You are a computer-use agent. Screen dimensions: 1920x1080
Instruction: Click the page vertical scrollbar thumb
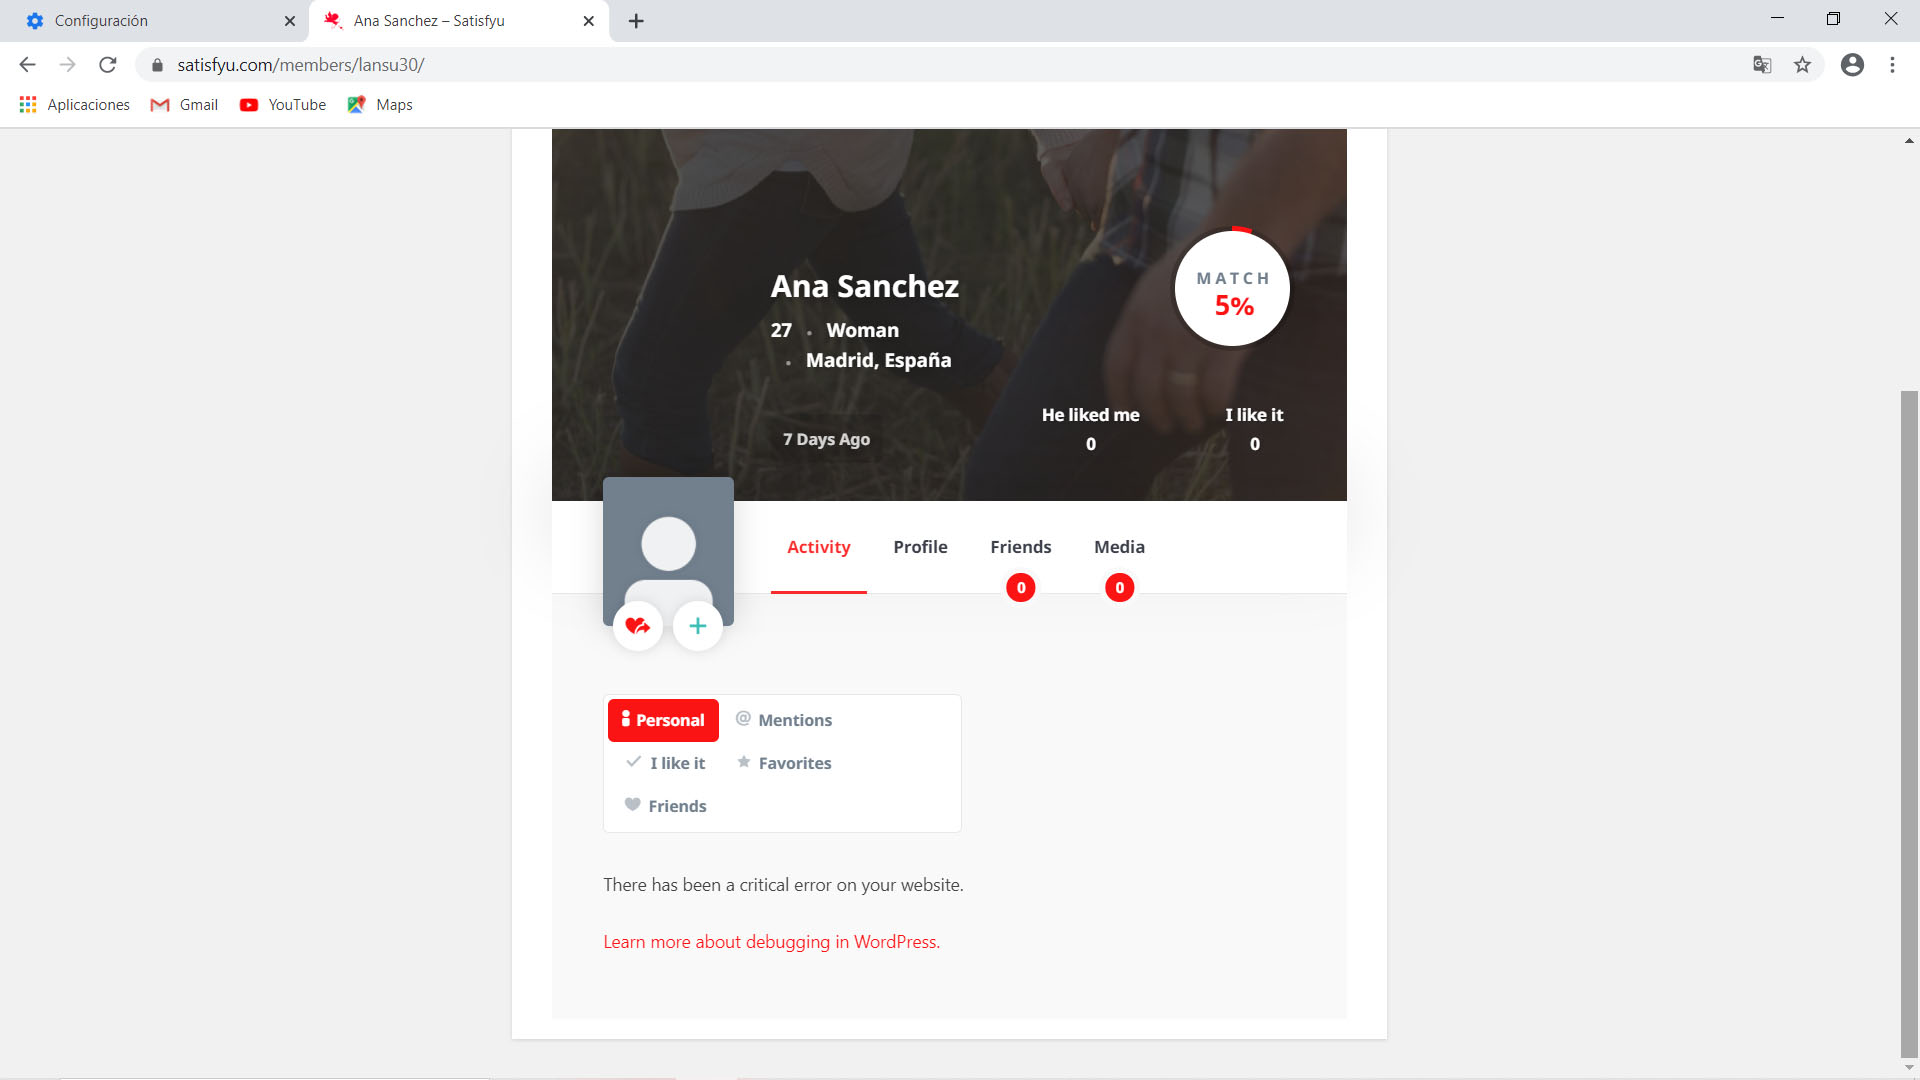click(x=1909, y=722)
